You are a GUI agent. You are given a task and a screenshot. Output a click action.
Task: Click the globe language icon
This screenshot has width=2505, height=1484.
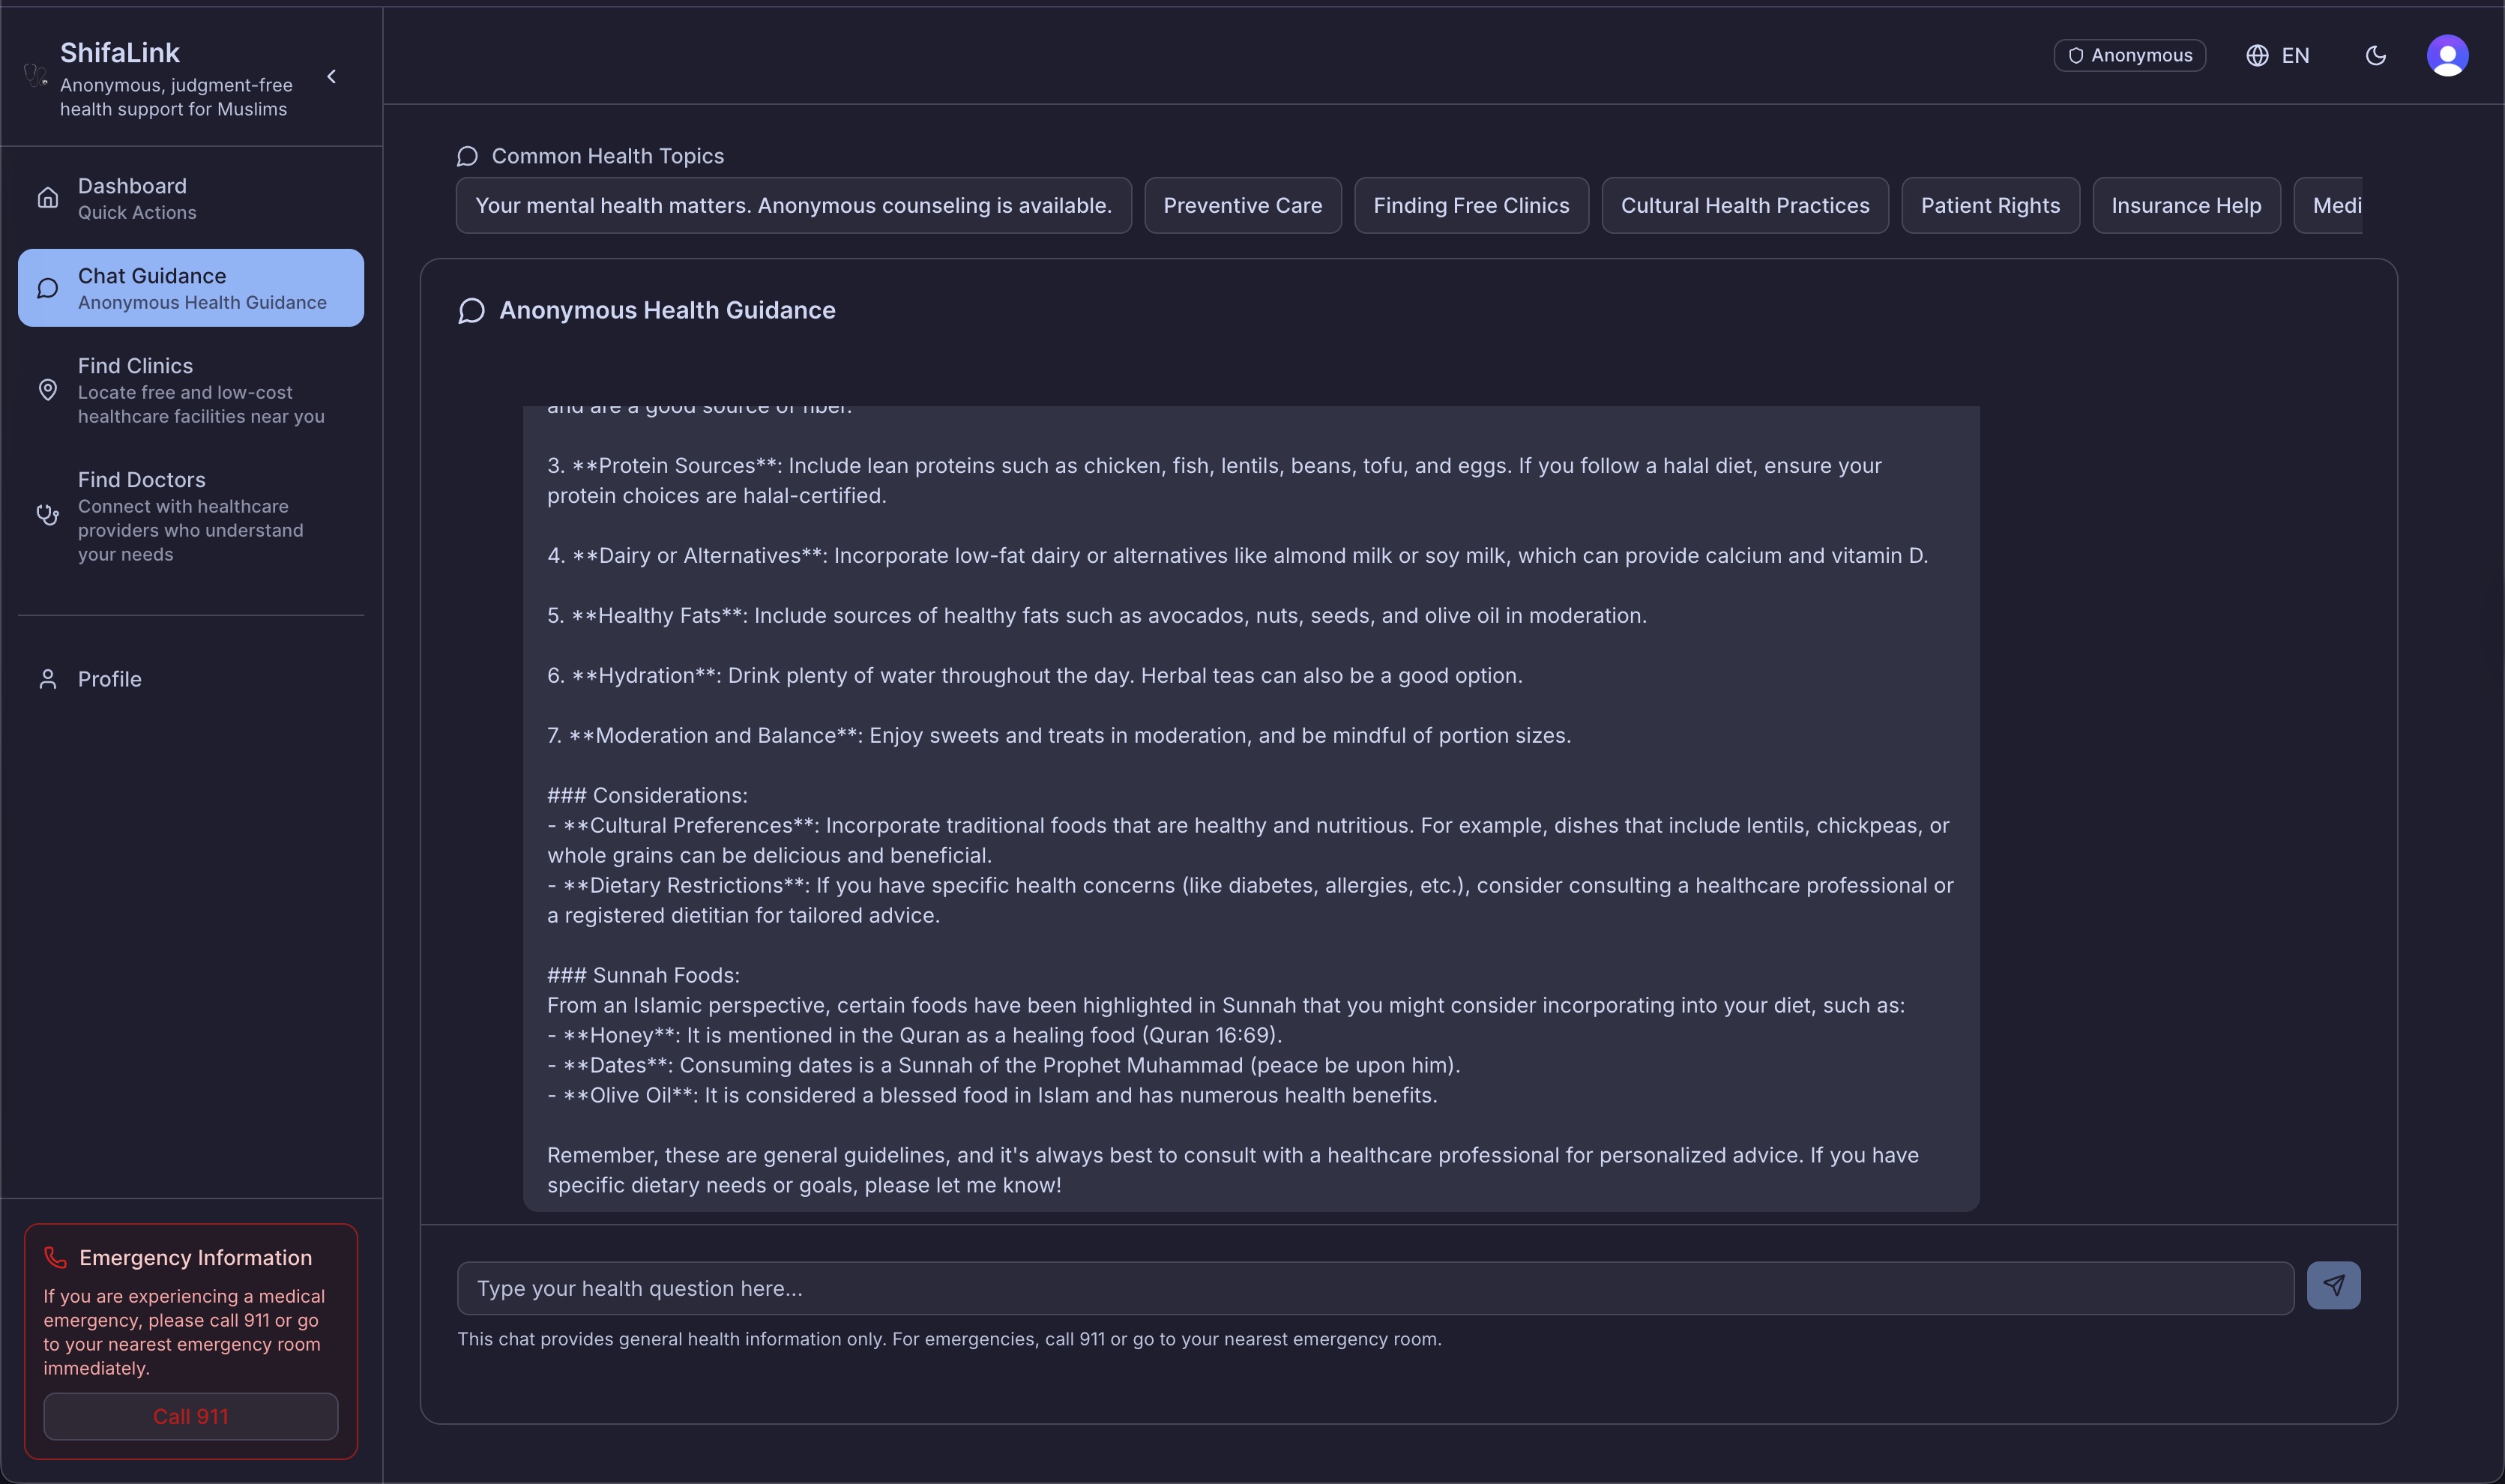pos(2257,56)
